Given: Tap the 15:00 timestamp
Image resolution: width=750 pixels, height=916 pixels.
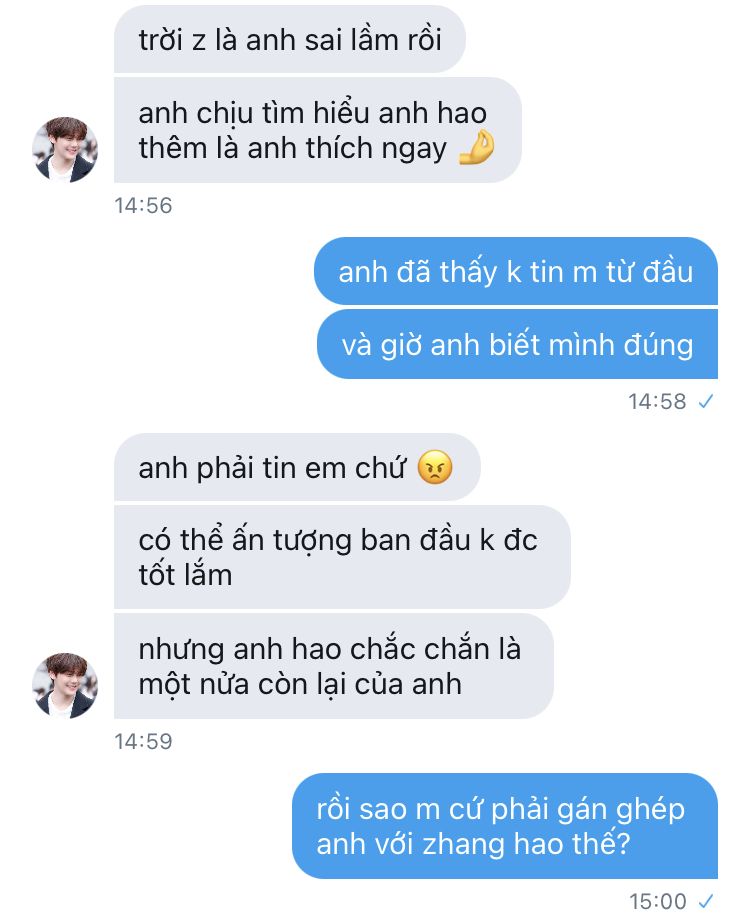Looking at the screenshot, I should [x=658, y=901].
